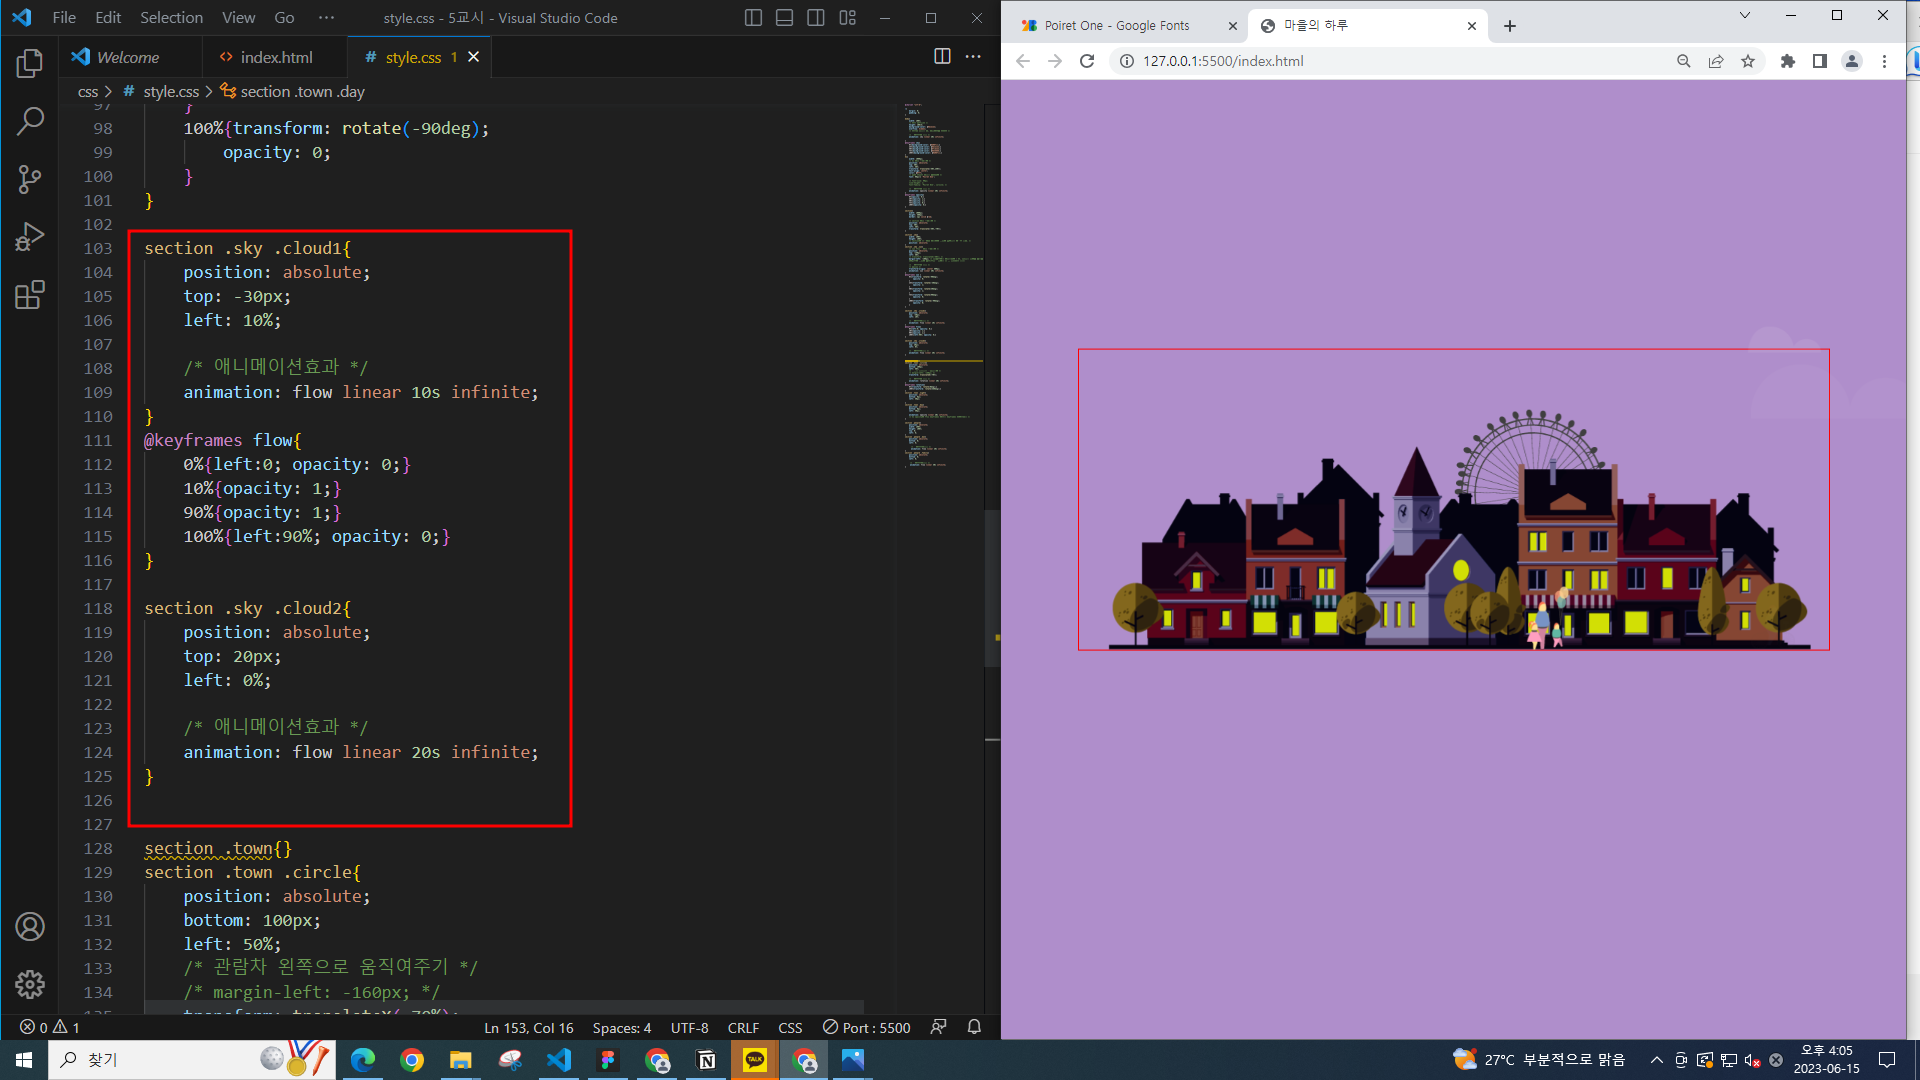This screenshot has width=1920, height=1080.
Task: Open Run and Debug view
Action: tap(30, 237)
